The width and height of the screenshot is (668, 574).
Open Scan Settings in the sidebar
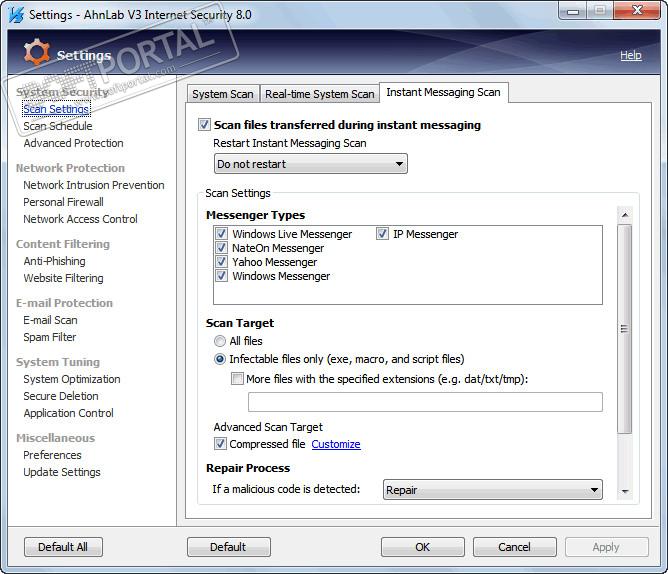[x=56, y=109]
